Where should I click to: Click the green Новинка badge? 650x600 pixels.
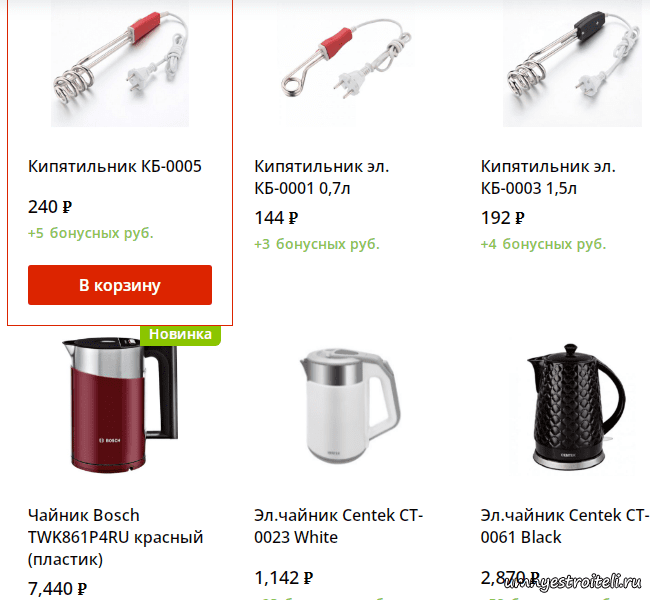coord(180,334)
